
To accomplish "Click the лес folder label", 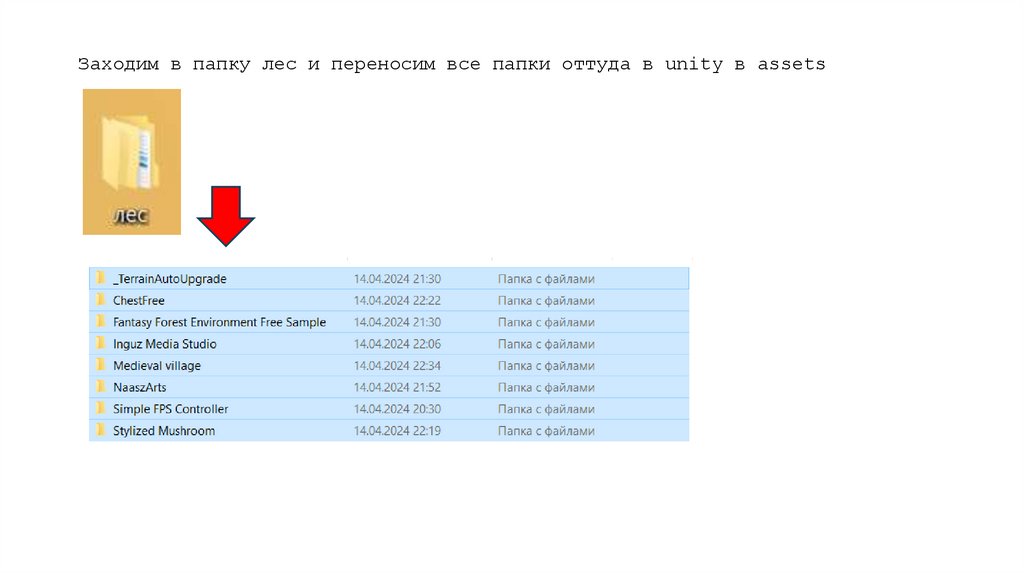I will pos(131,215).
